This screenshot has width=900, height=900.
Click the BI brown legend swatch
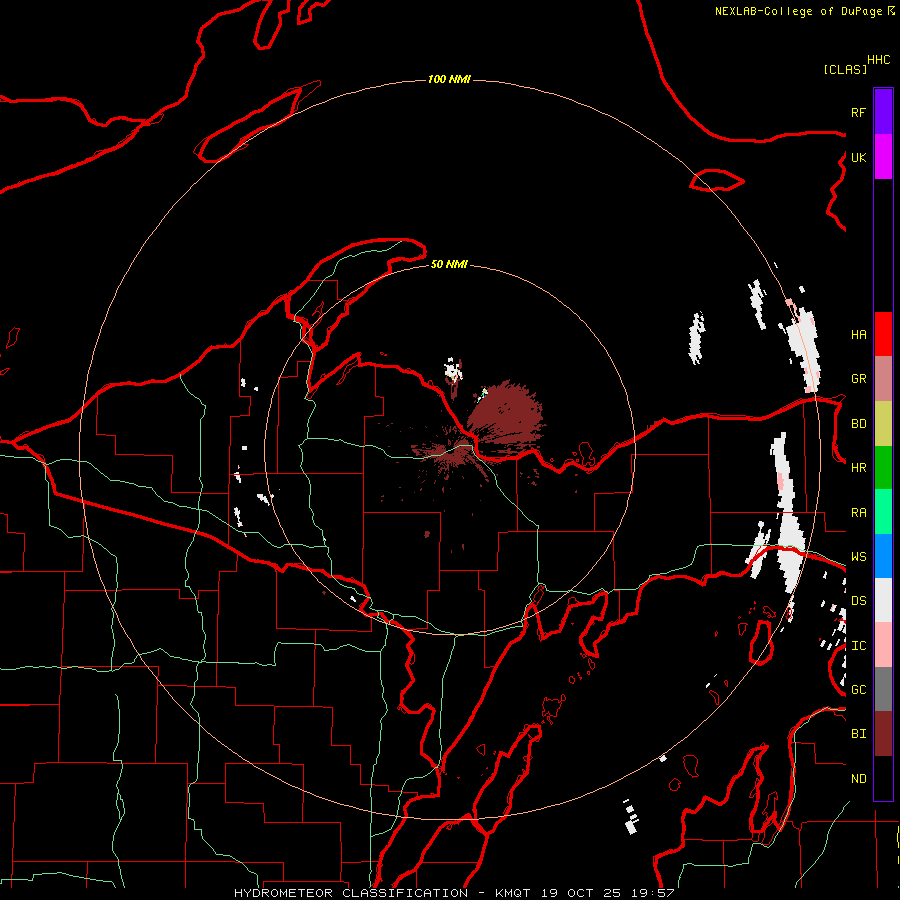tap(883, 734)
